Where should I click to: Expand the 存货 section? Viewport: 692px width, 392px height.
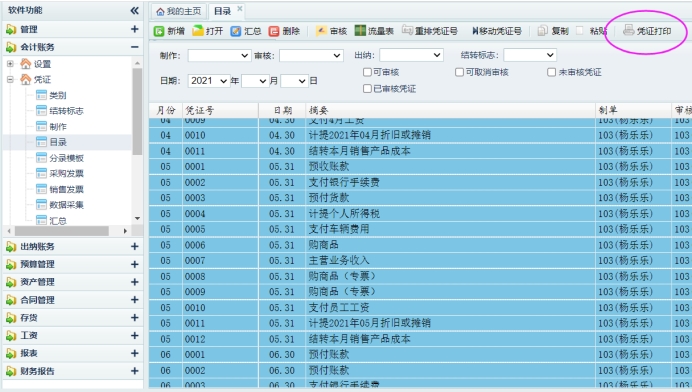click(x=135, y=317)
